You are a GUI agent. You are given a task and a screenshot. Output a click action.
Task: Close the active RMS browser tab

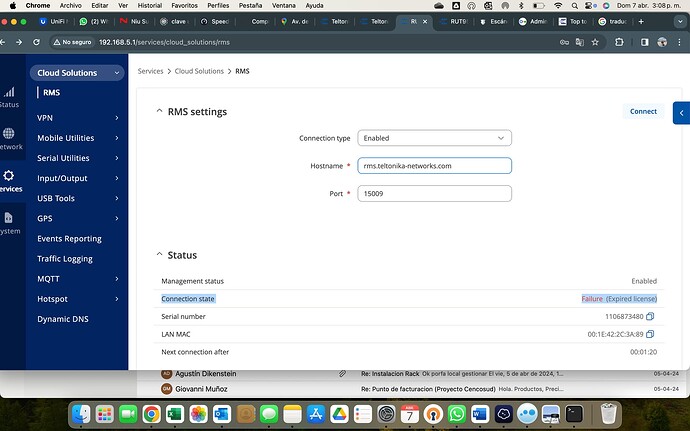point(425,21)
